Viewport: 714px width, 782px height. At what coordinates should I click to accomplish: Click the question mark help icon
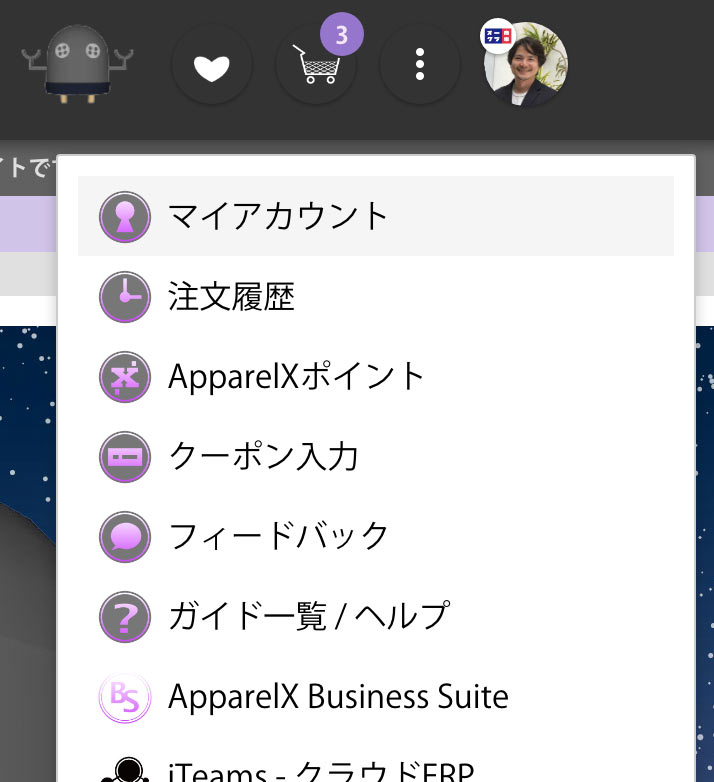point(125,617)
